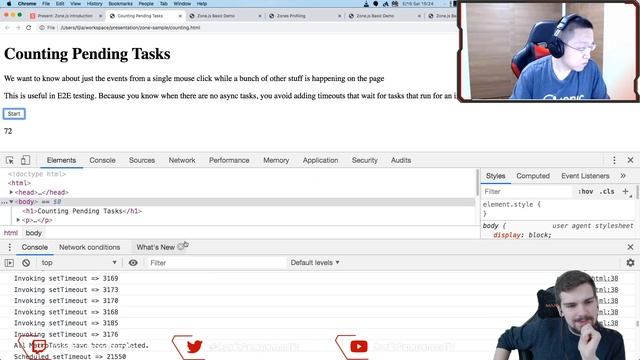Open the top context dropdown
Screen dimensions: 640x360
pyautogui.click(x=78, y=263)
